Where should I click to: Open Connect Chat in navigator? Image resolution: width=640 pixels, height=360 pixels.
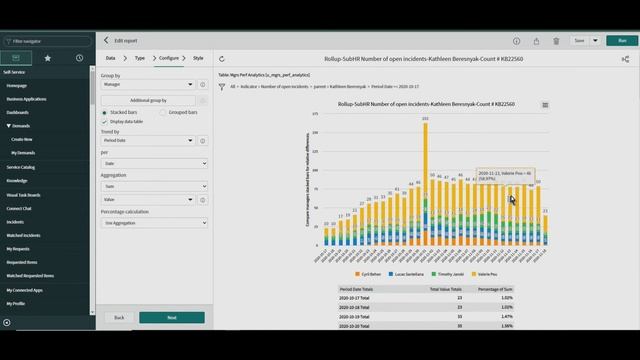pyautogui.click(x=19, y=209)
